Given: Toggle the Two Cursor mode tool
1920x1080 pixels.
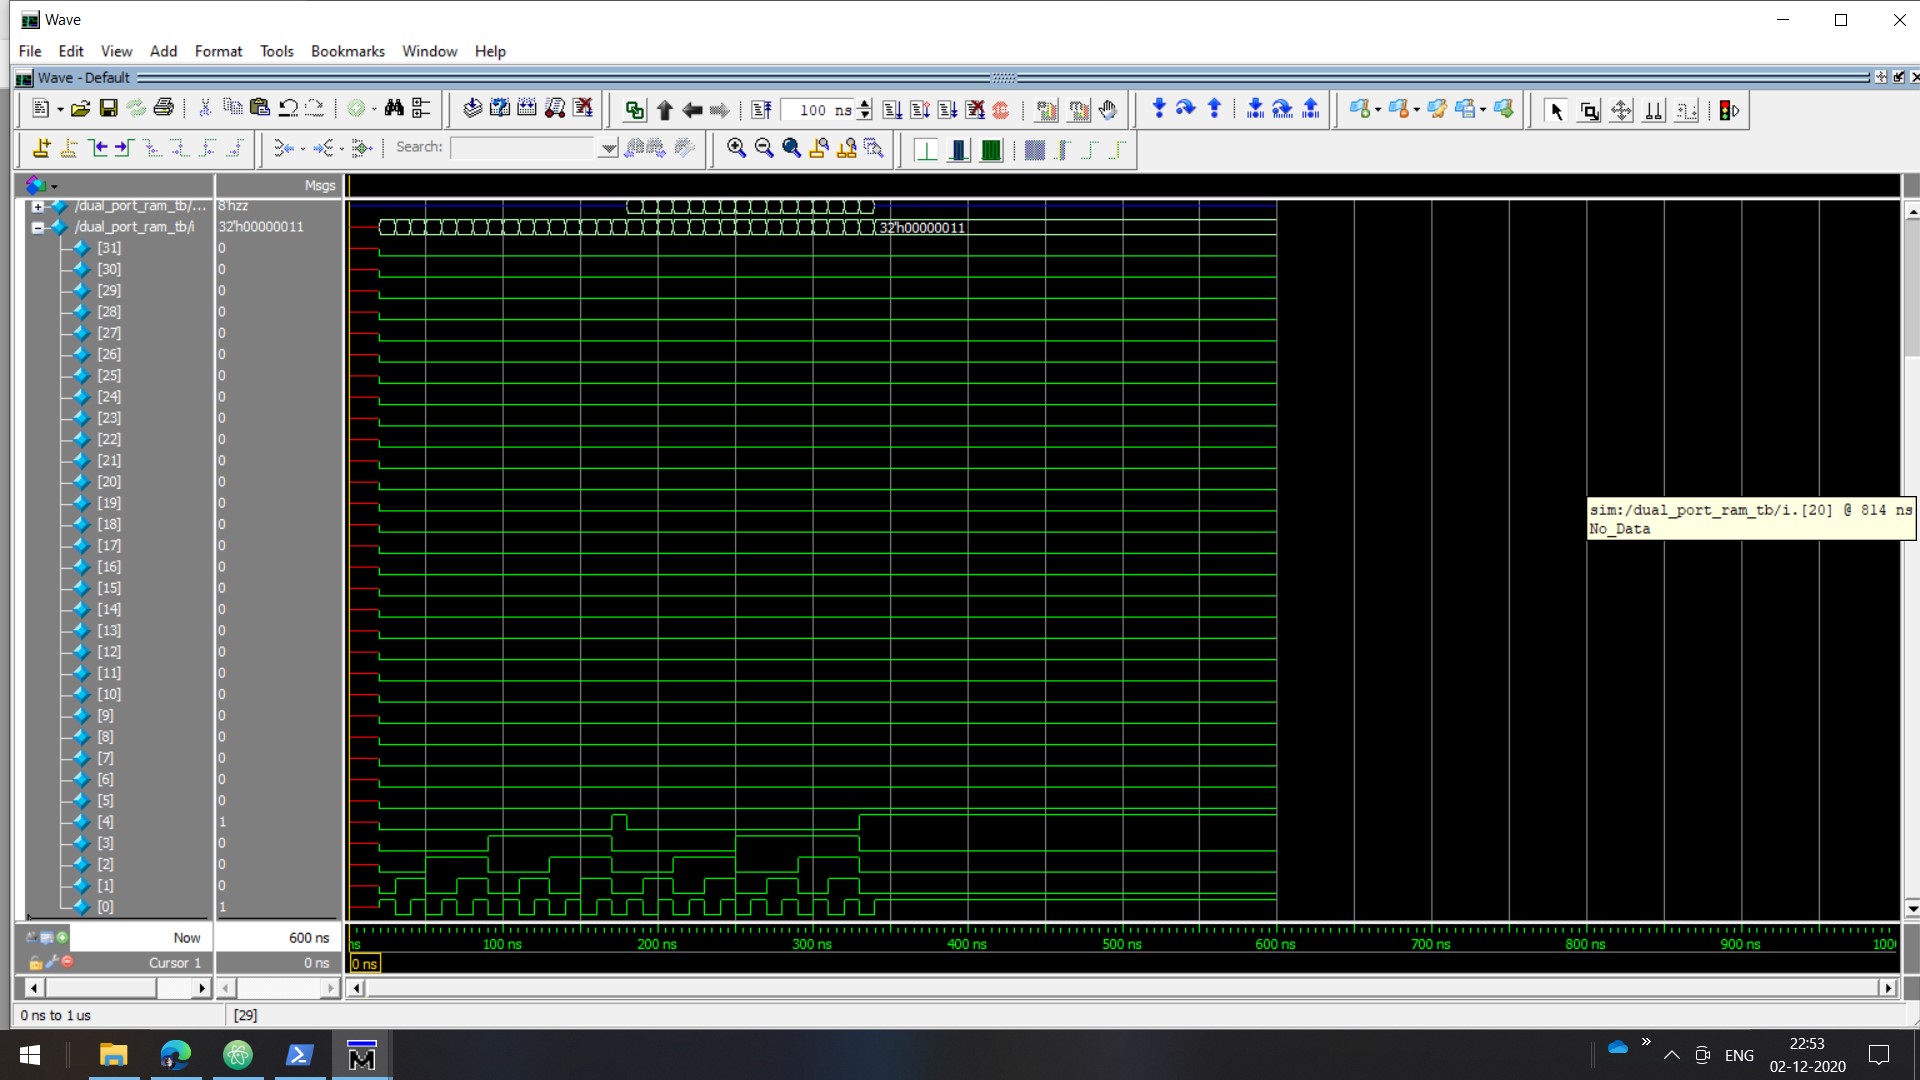Looking at the screenshot, I should click(1654, 111).
